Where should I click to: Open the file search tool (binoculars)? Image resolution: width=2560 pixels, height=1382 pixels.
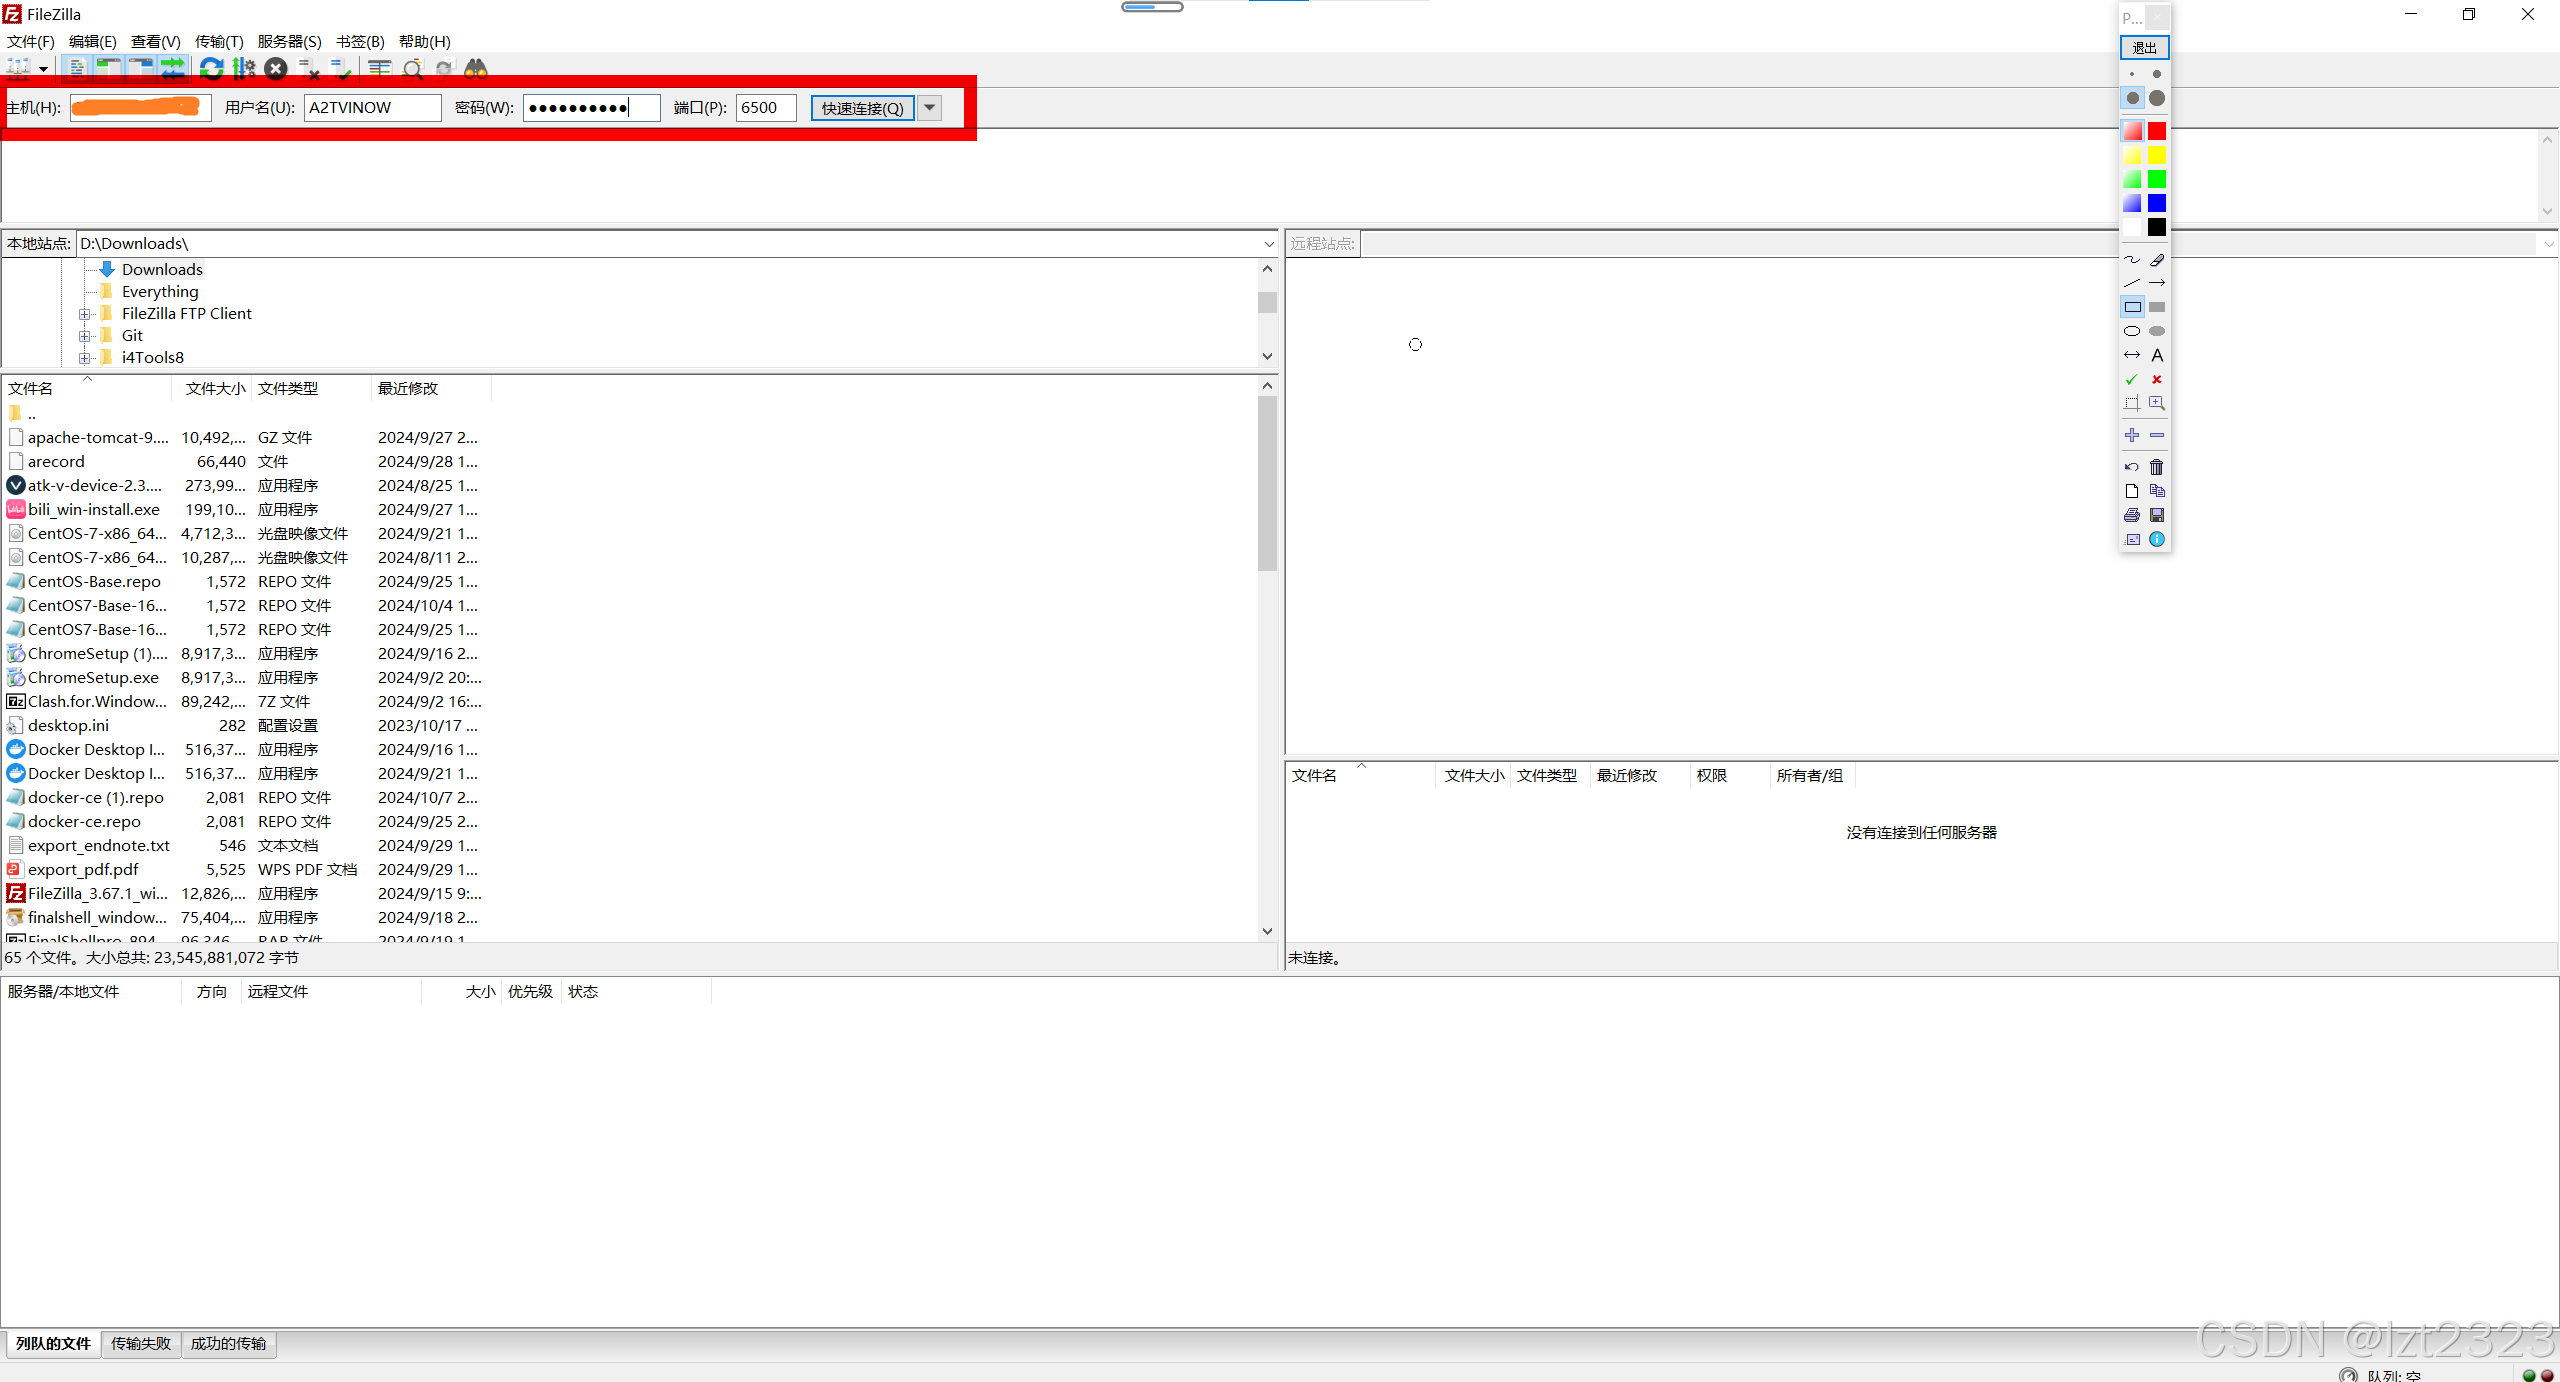477,68
